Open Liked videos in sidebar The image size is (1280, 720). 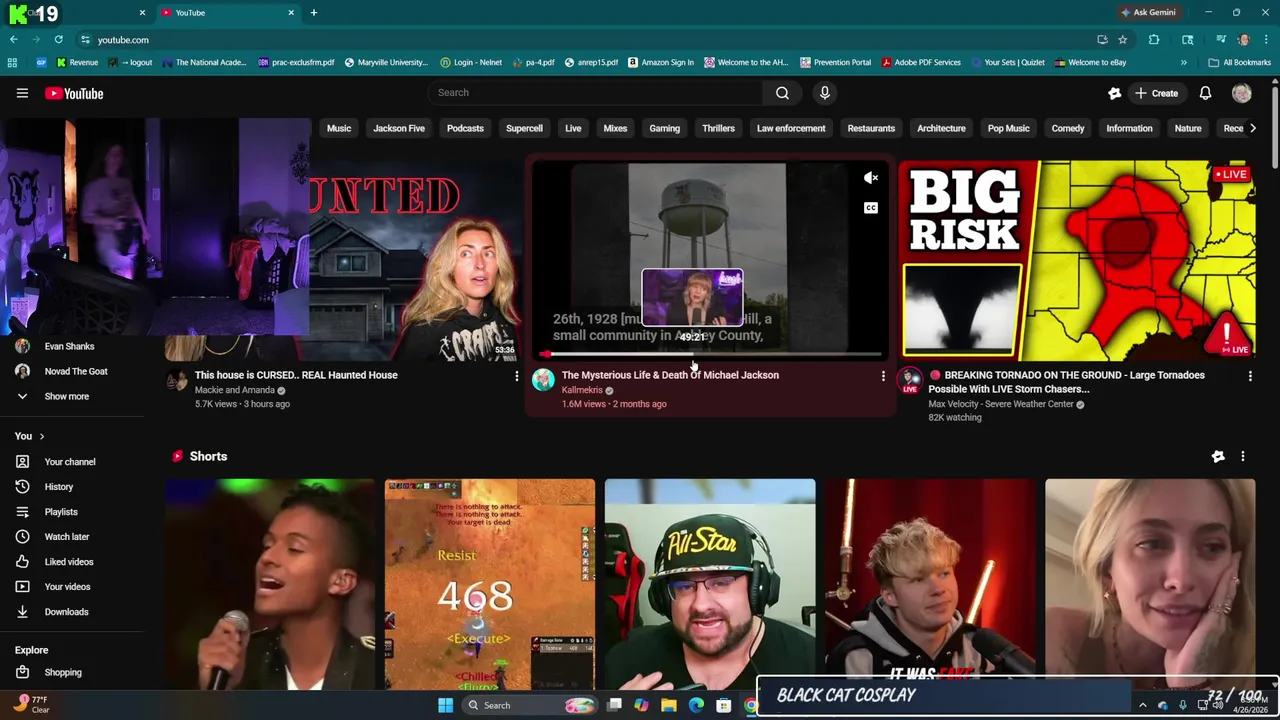click(69, 562)
